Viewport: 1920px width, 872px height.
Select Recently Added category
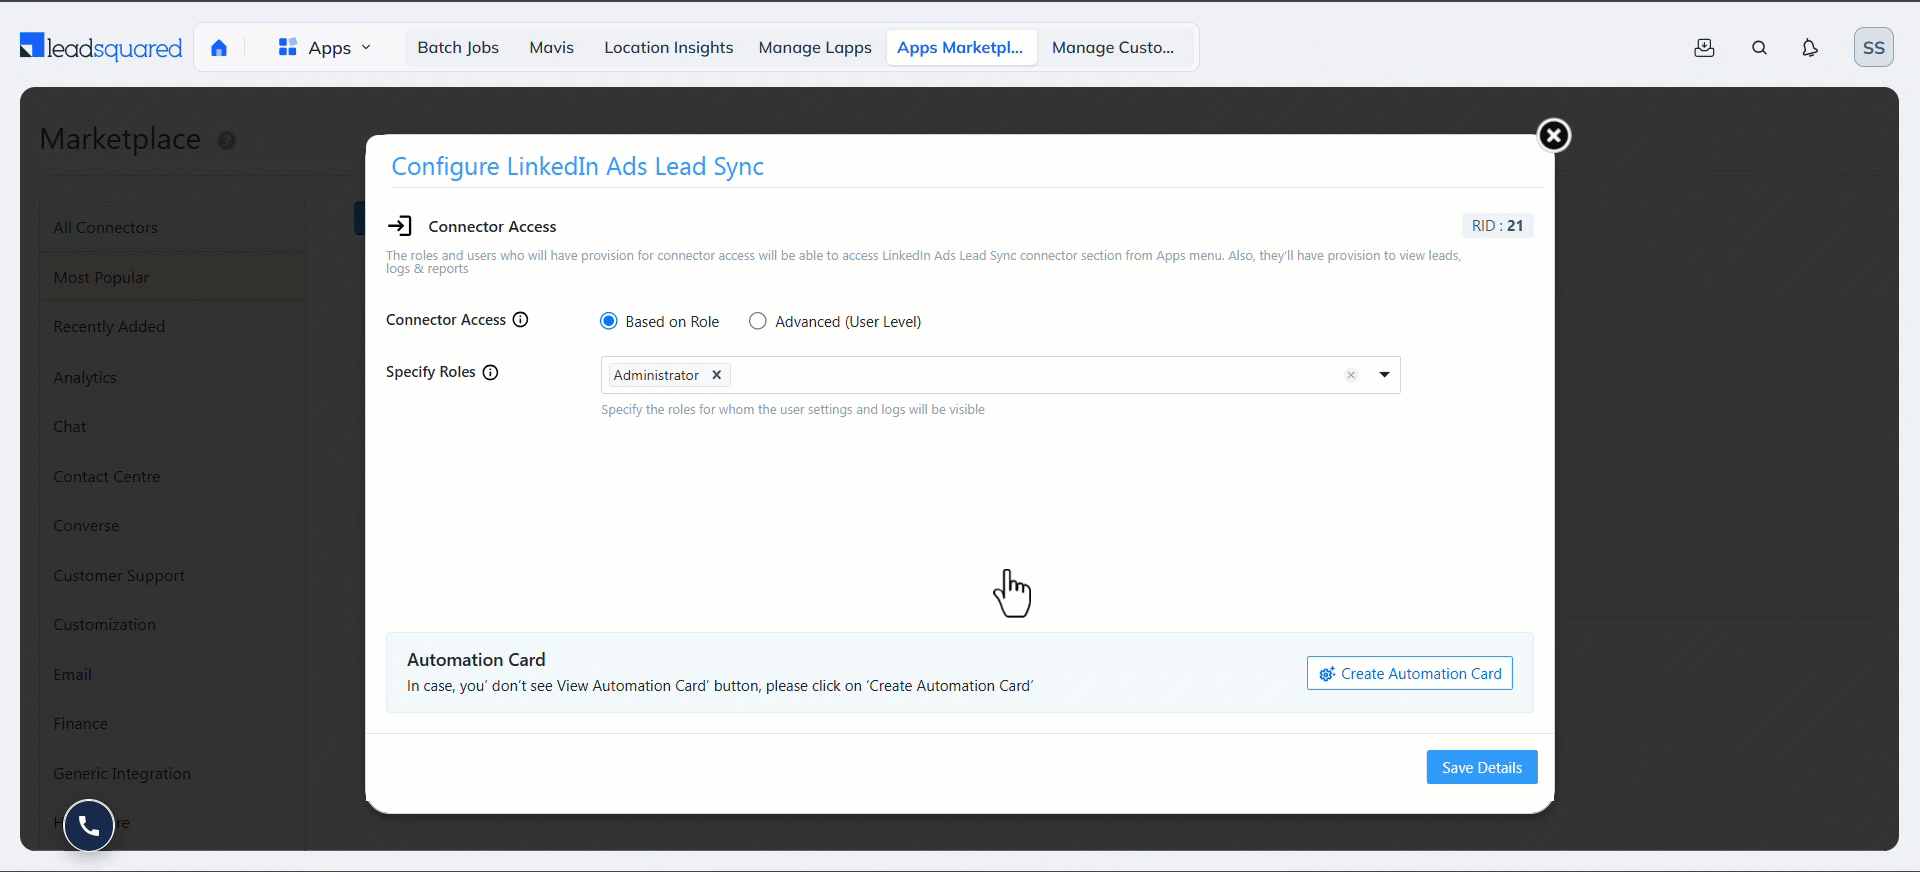pyautogui.click(x=173, y=326)
